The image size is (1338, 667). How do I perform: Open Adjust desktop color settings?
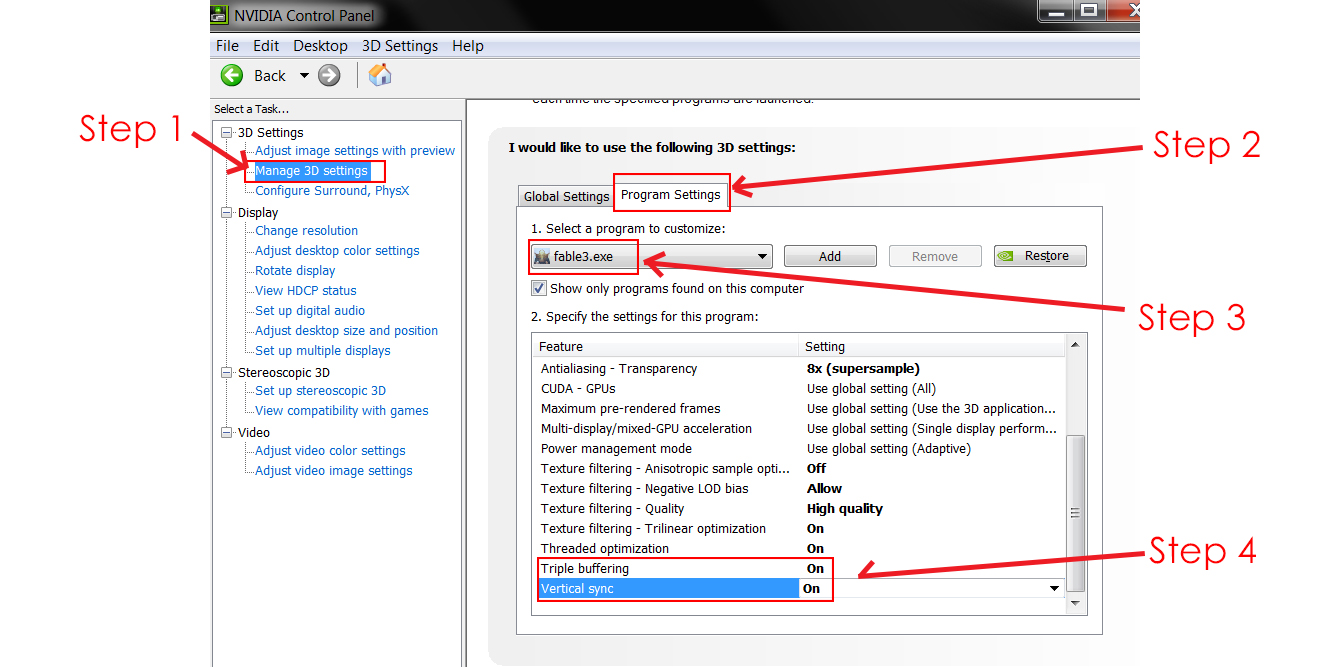coord(337,251)
